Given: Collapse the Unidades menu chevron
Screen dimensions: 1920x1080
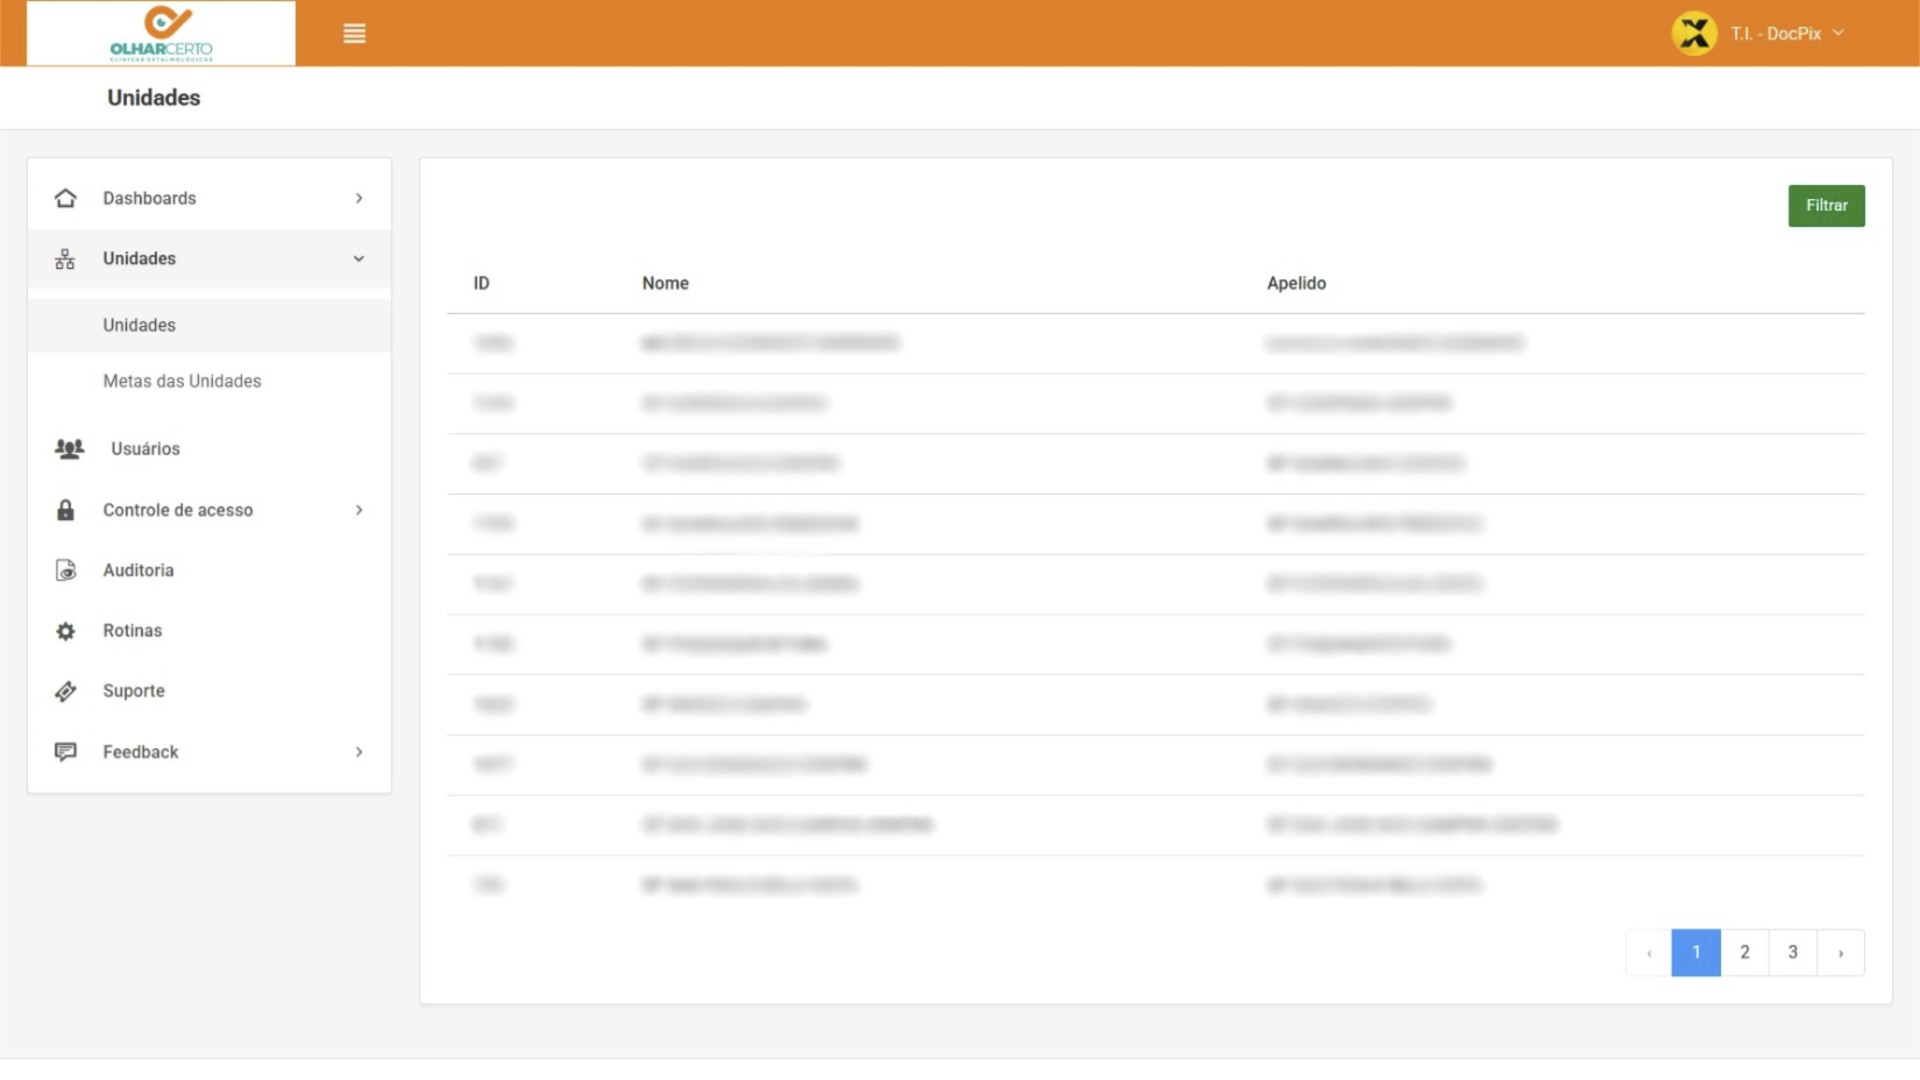Looking at the screenshot, I should (x=359, y=259).
